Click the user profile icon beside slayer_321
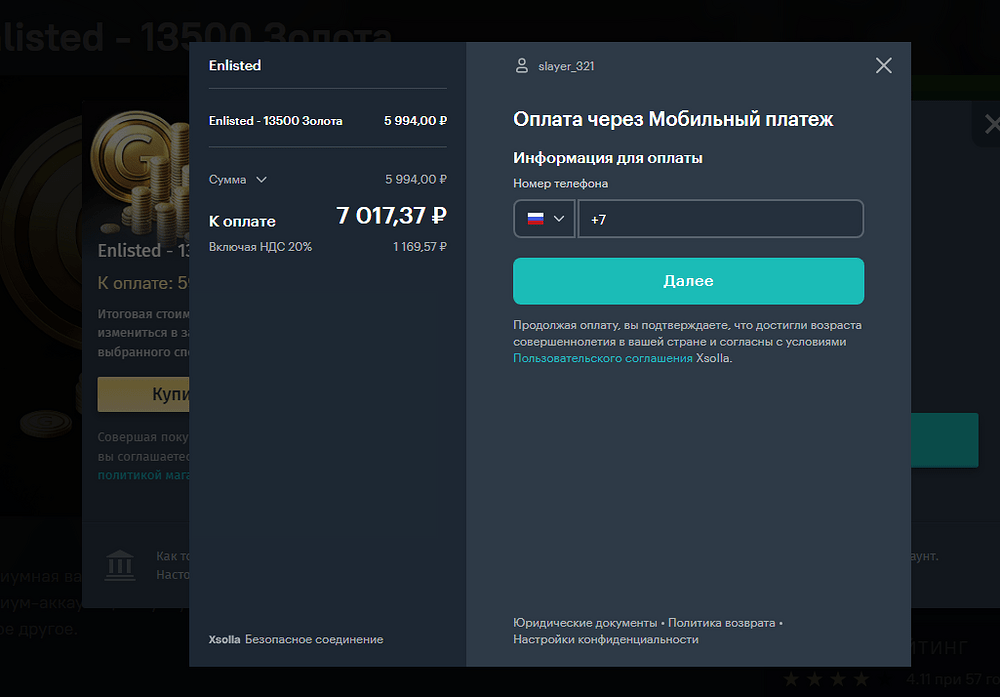The height and width of the screenshot is (697, 1000). (522, 66)
